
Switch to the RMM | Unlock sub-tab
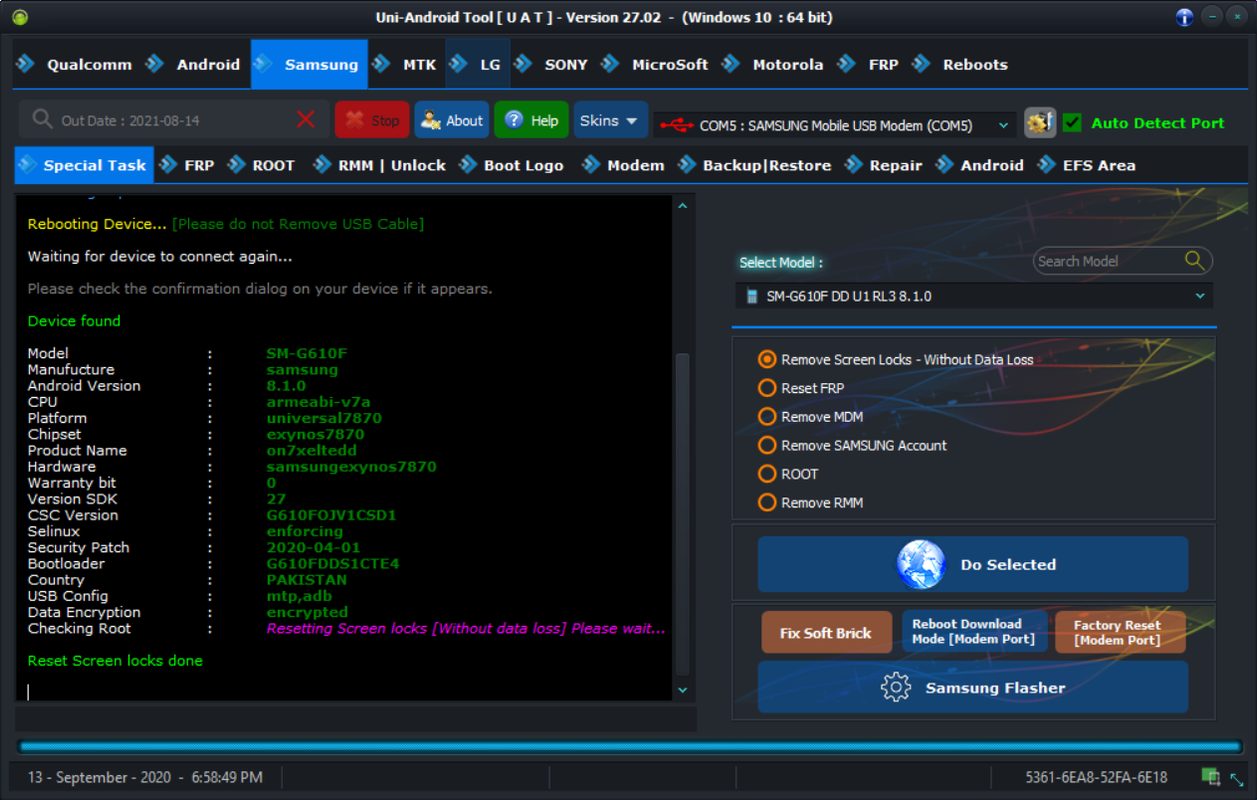(380, 165)
